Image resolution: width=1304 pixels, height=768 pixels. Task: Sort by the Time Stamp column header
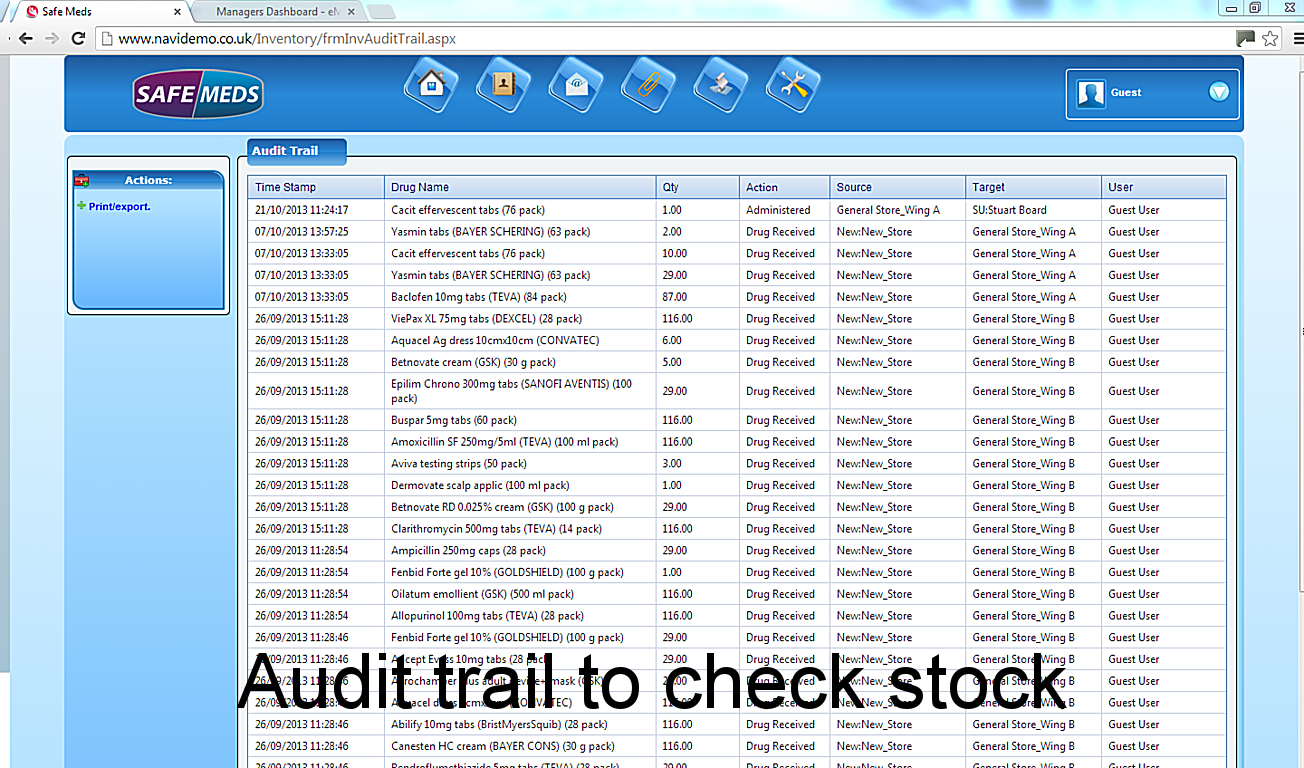click(285, 187)
